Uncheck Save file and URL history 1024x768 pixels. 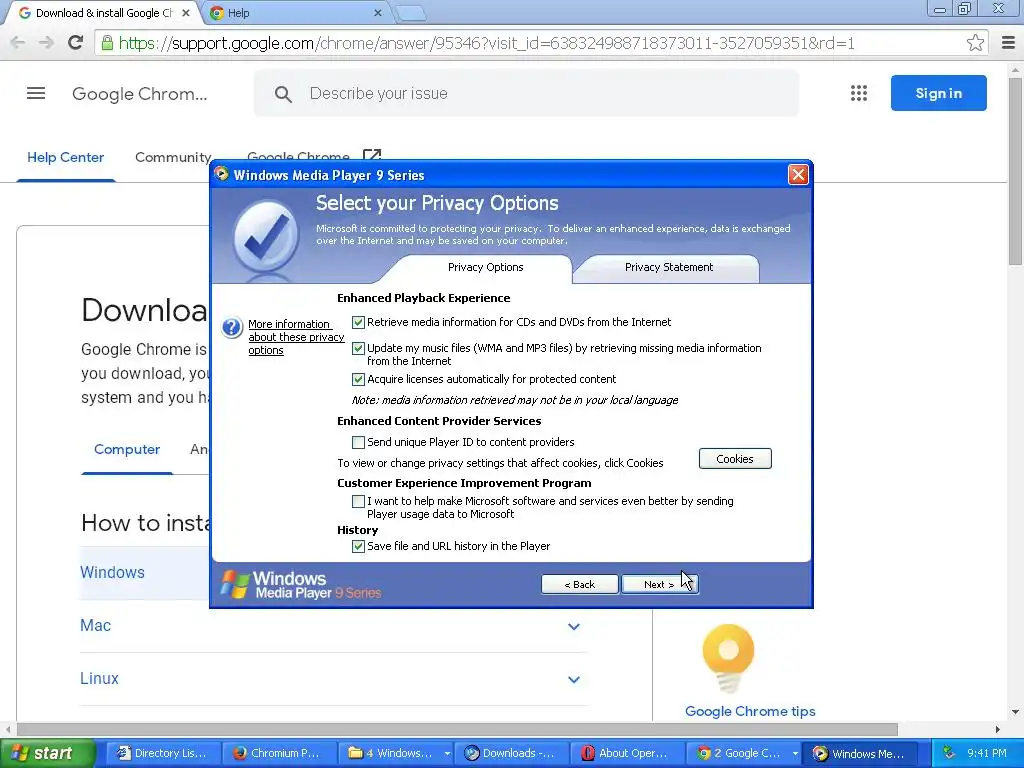tap(358, 546)
